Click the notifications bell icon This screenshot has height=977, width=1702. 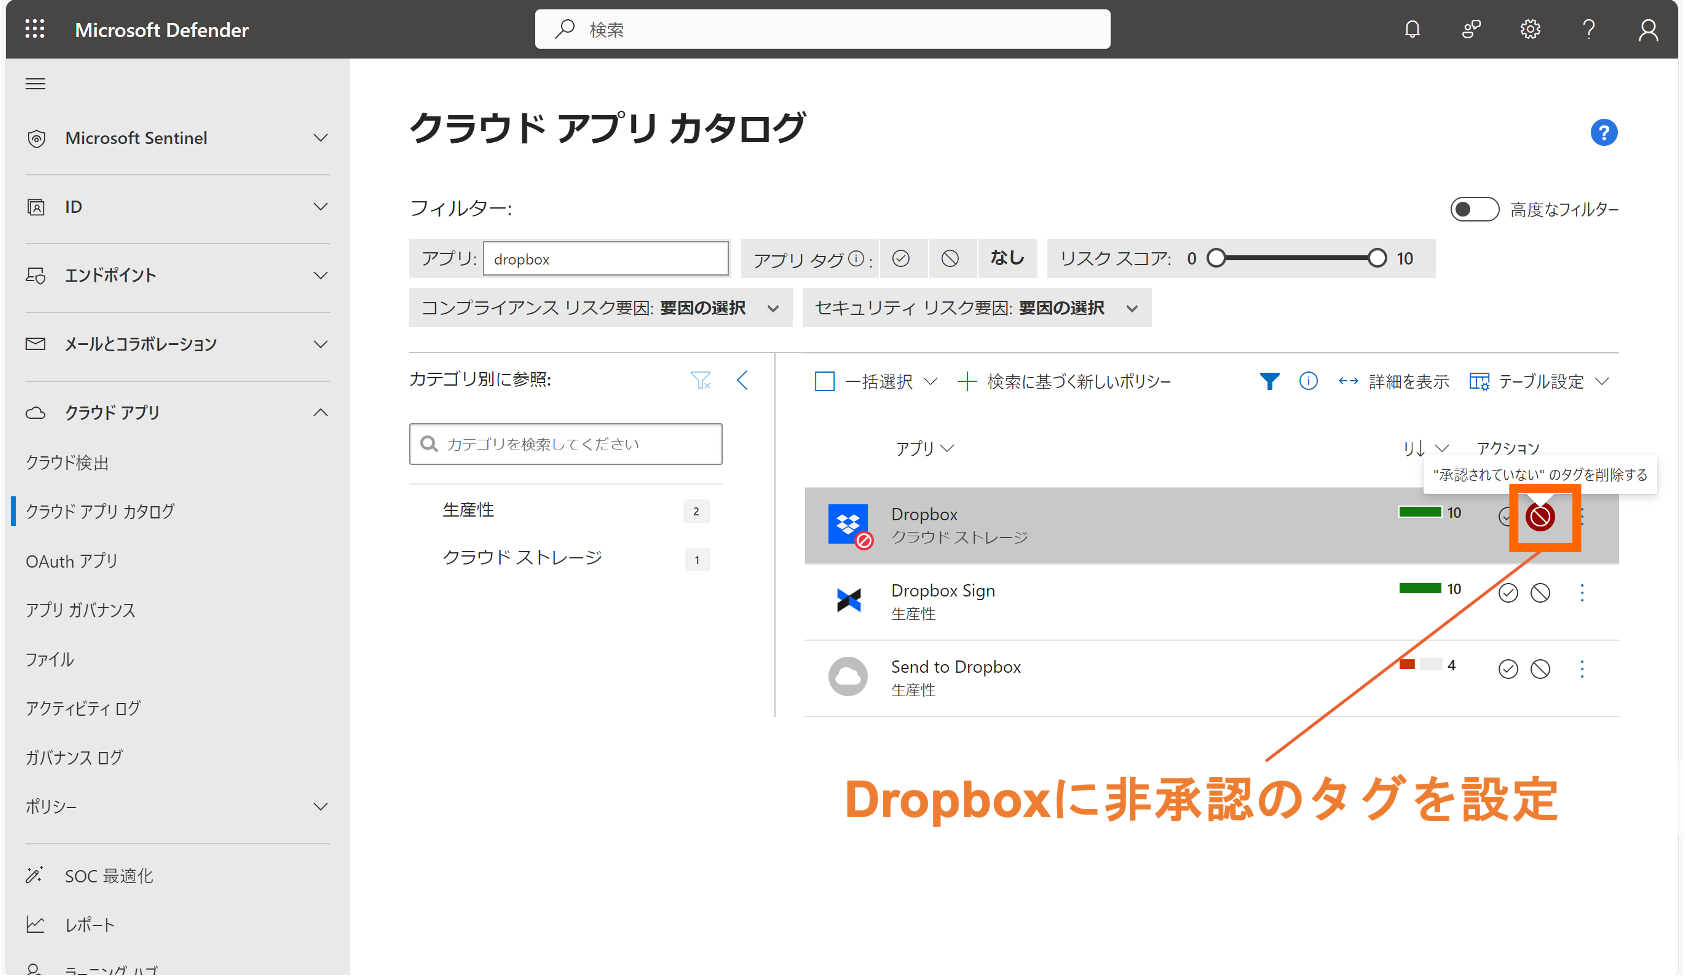1412,29
